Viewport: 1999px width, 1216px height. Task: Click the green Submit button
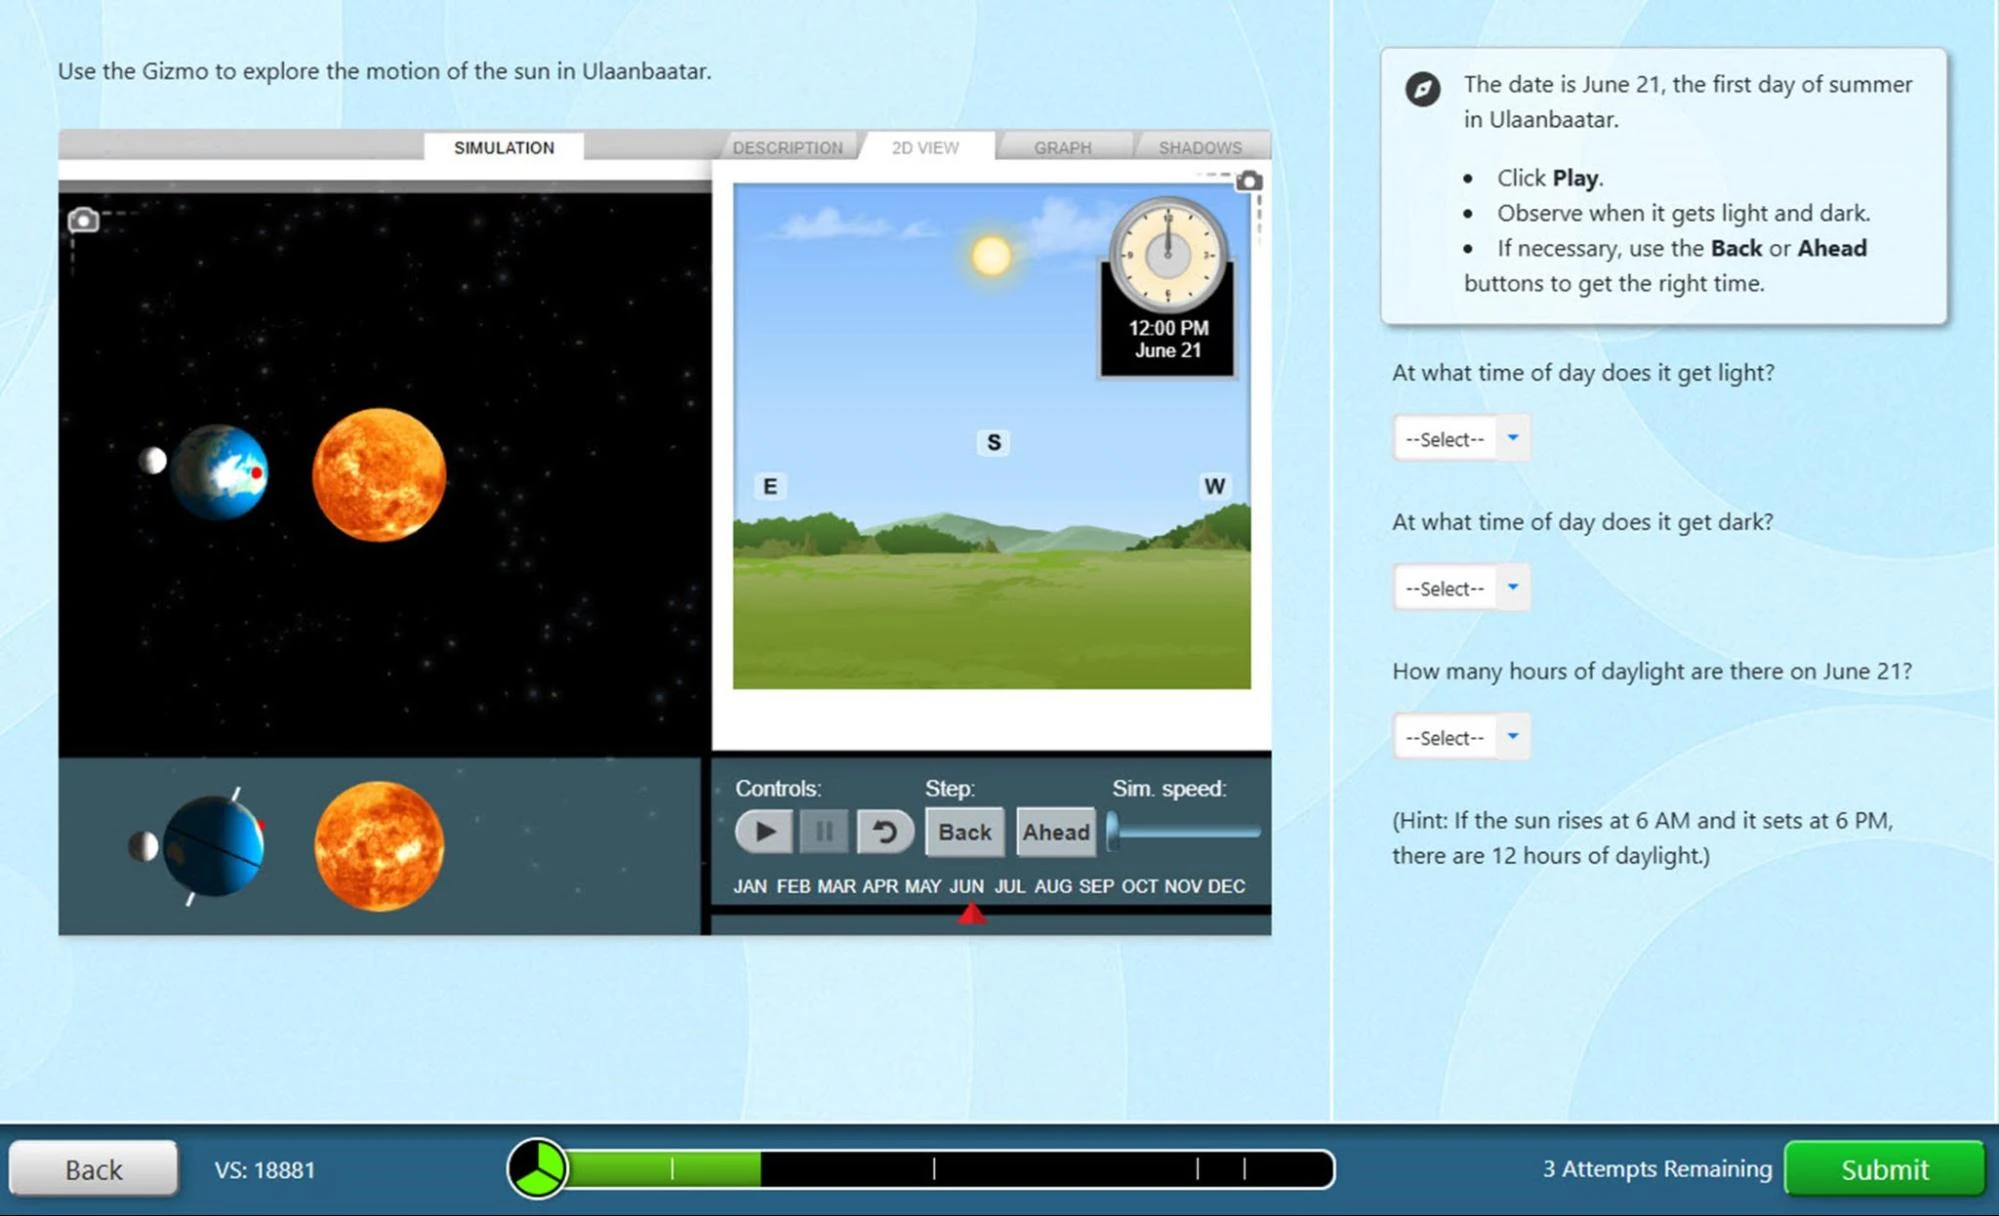point(1884,1169)
